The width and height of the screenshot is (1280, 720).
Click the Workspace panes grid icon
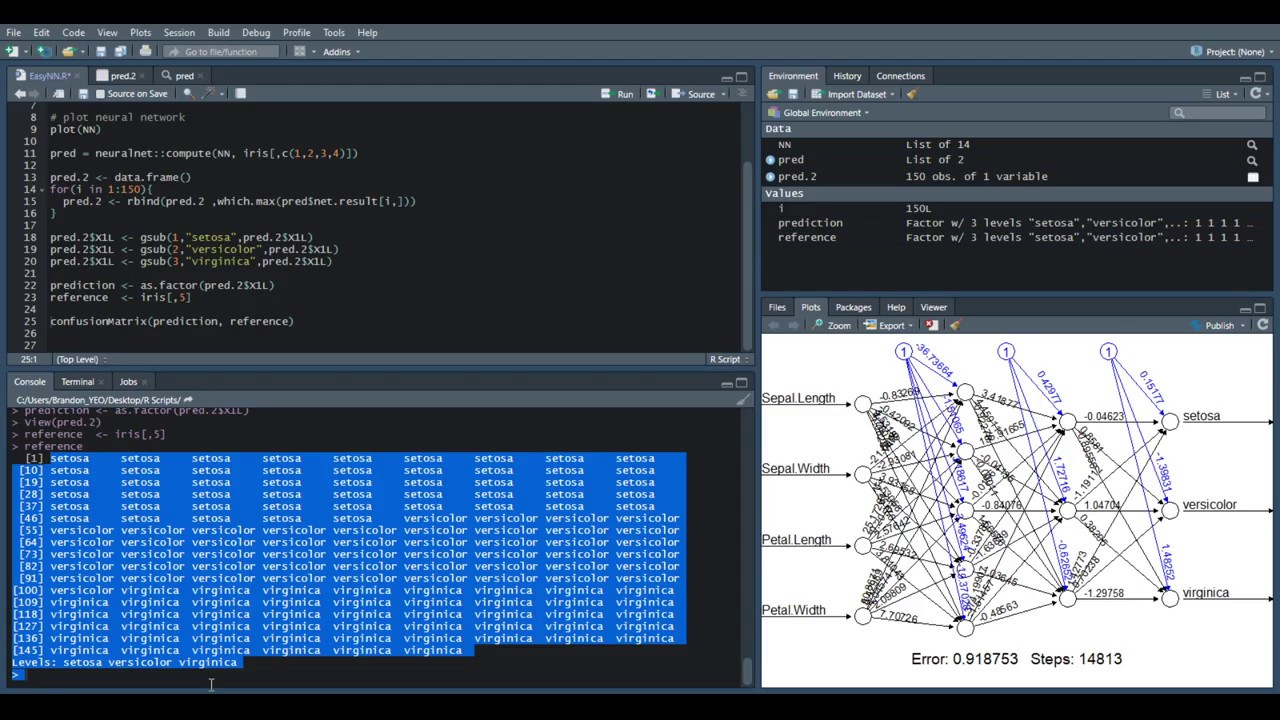(299, 51)
